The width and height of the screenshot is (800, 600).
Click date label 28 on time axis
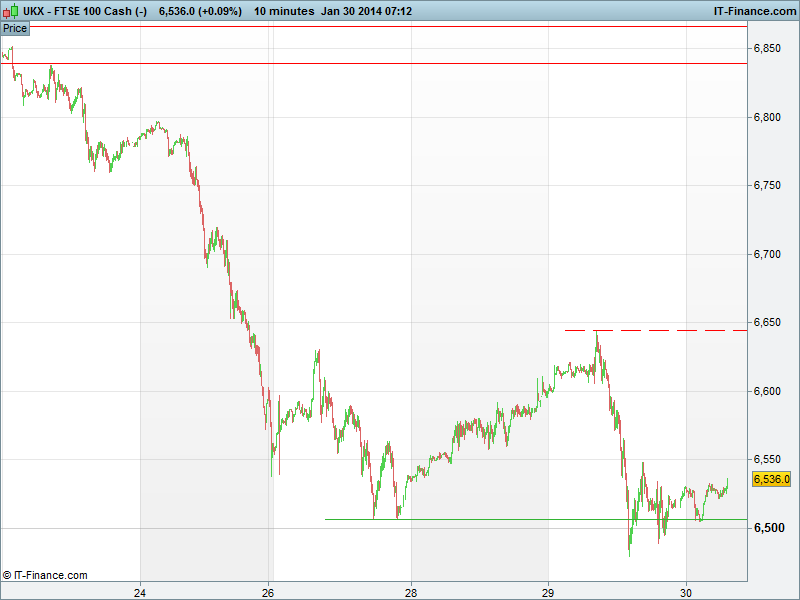[411, 592]
